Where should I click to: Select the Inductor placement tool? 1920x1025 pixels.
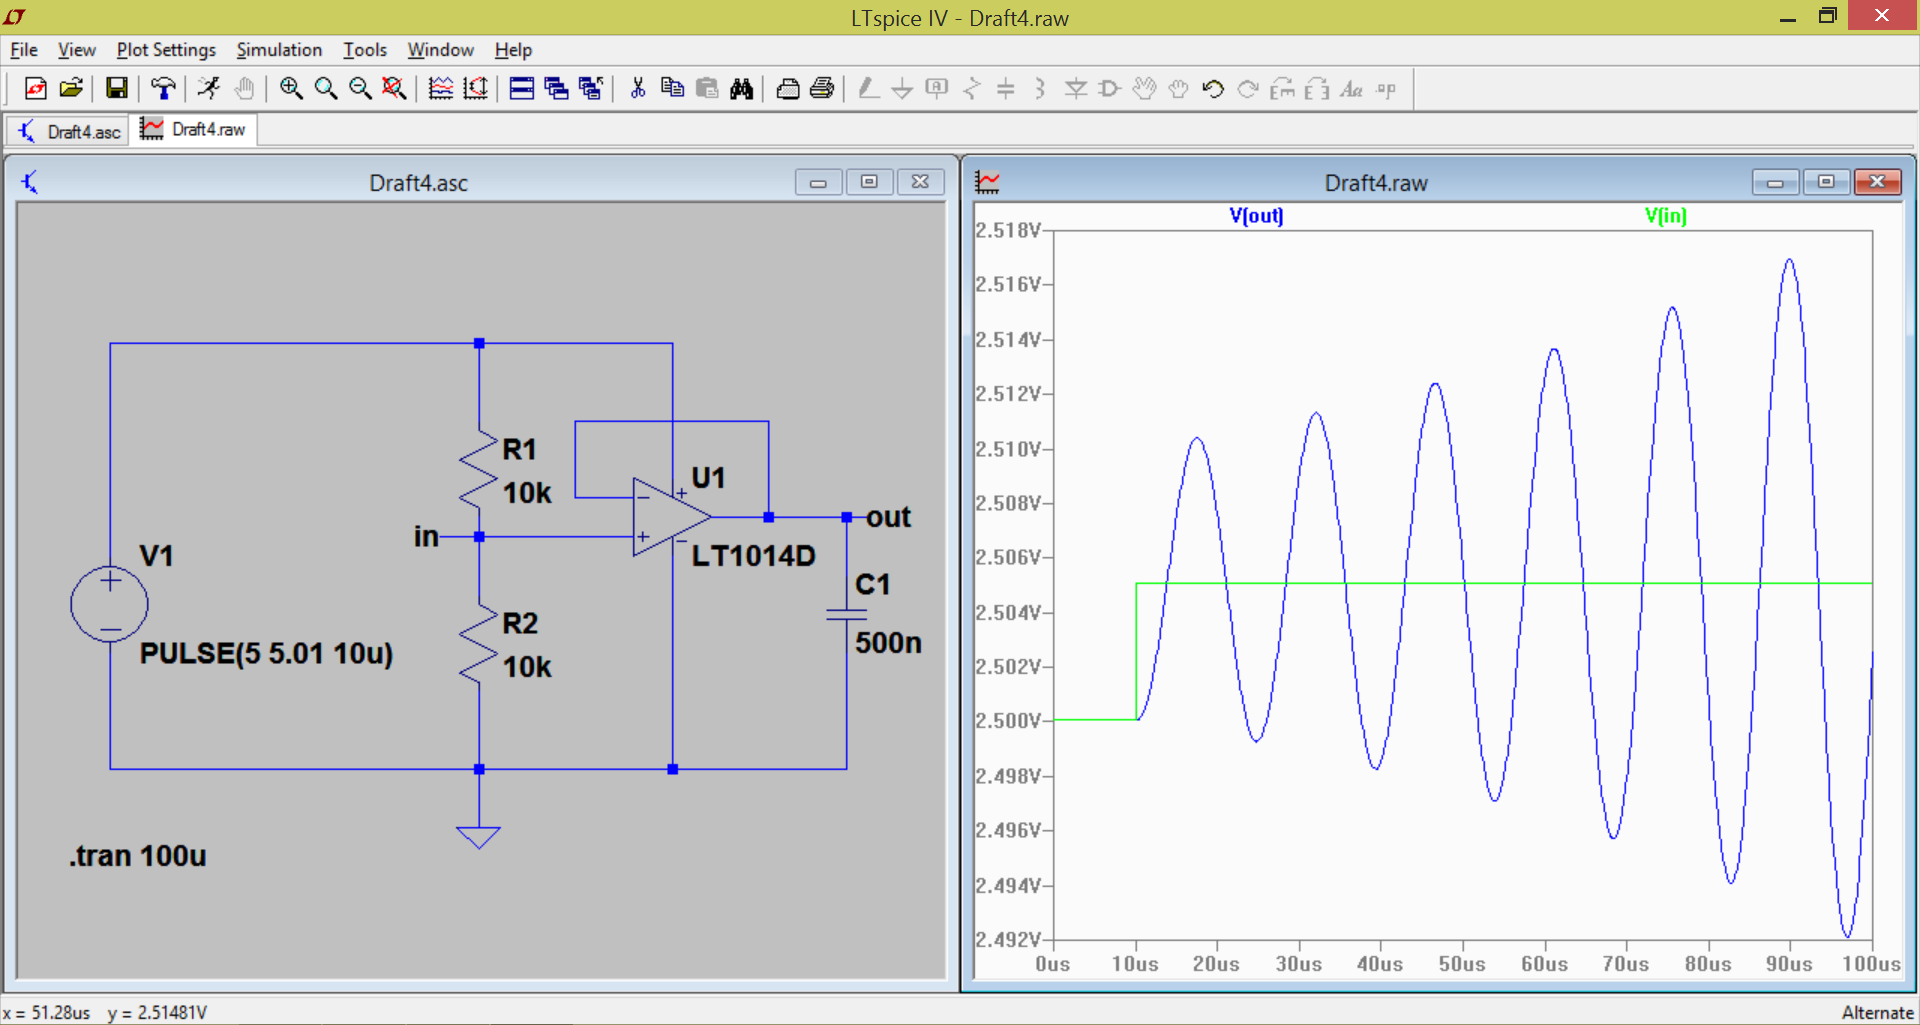(1041, 89)
